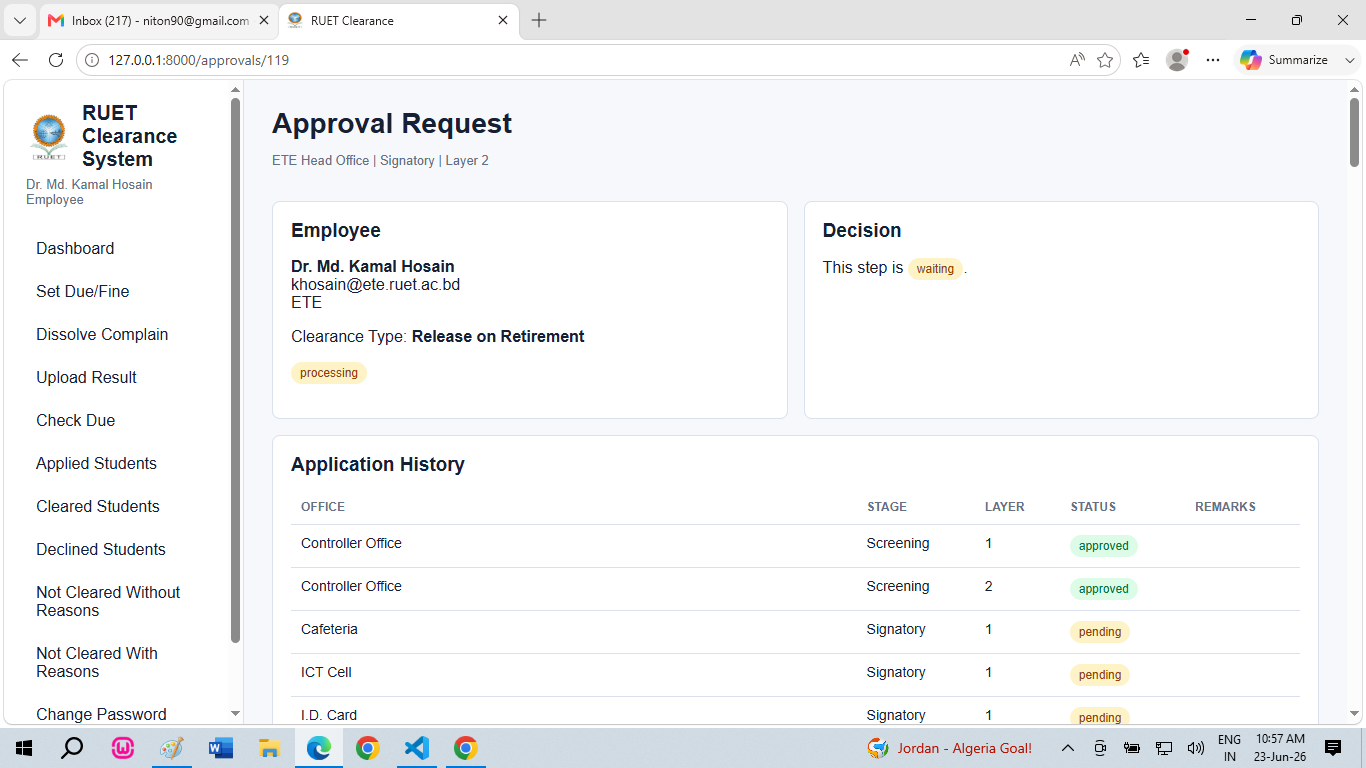The height and width of the screenshot is (768, 1366).
Task: Open Check Due in the sidebar
Action: (x=76, y=420)
